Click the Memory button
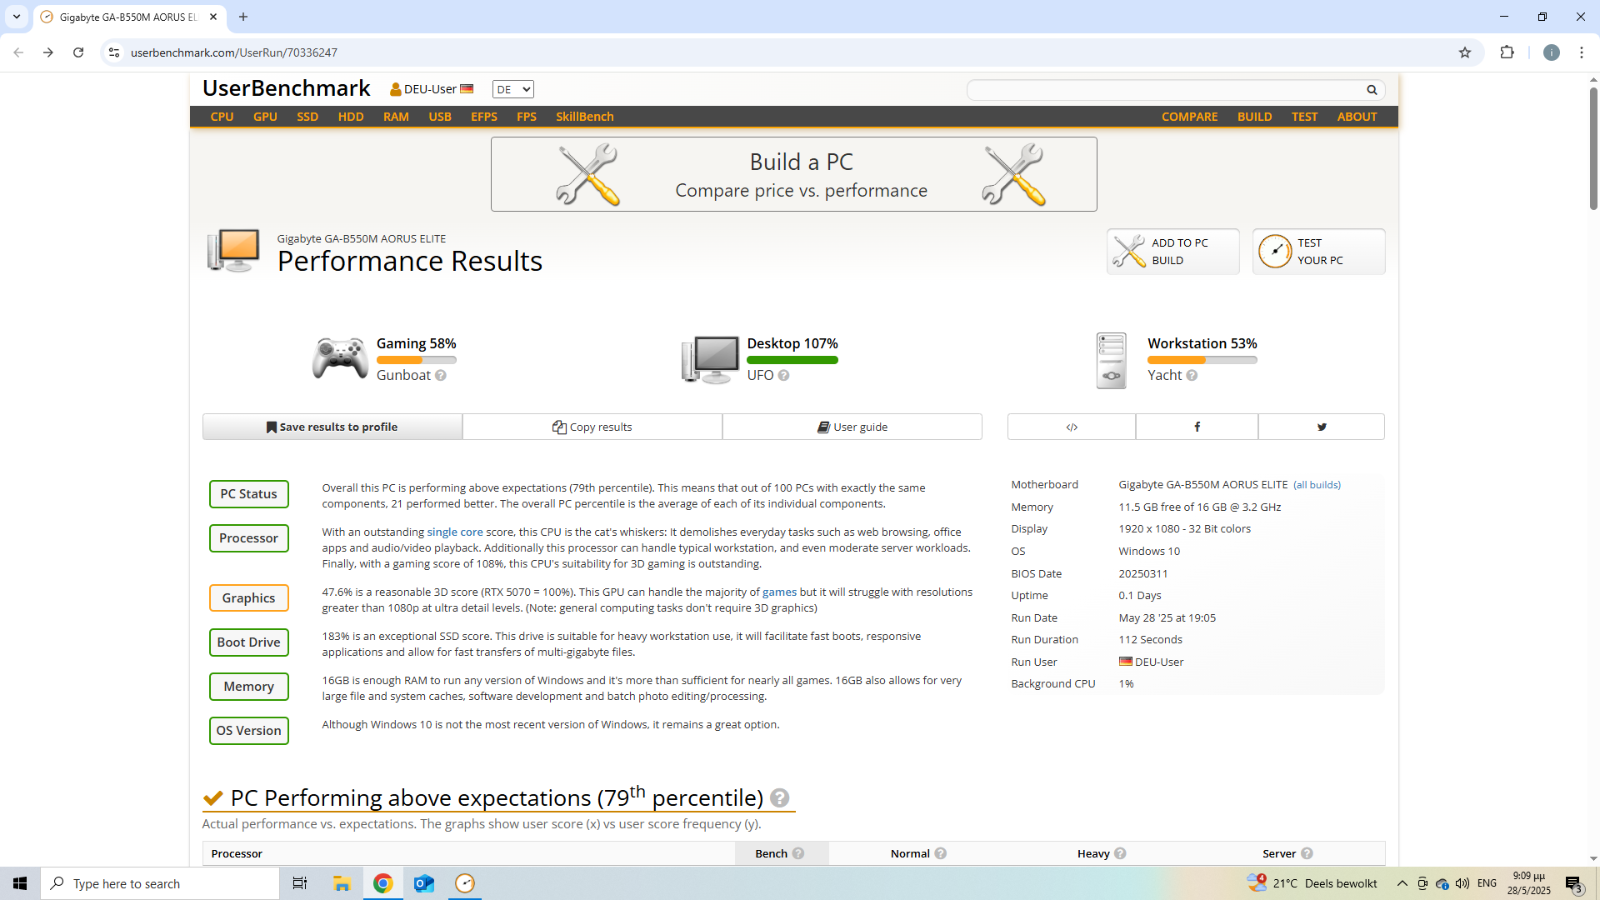Viewport: 1600px width, 900px height. (249, 687)
